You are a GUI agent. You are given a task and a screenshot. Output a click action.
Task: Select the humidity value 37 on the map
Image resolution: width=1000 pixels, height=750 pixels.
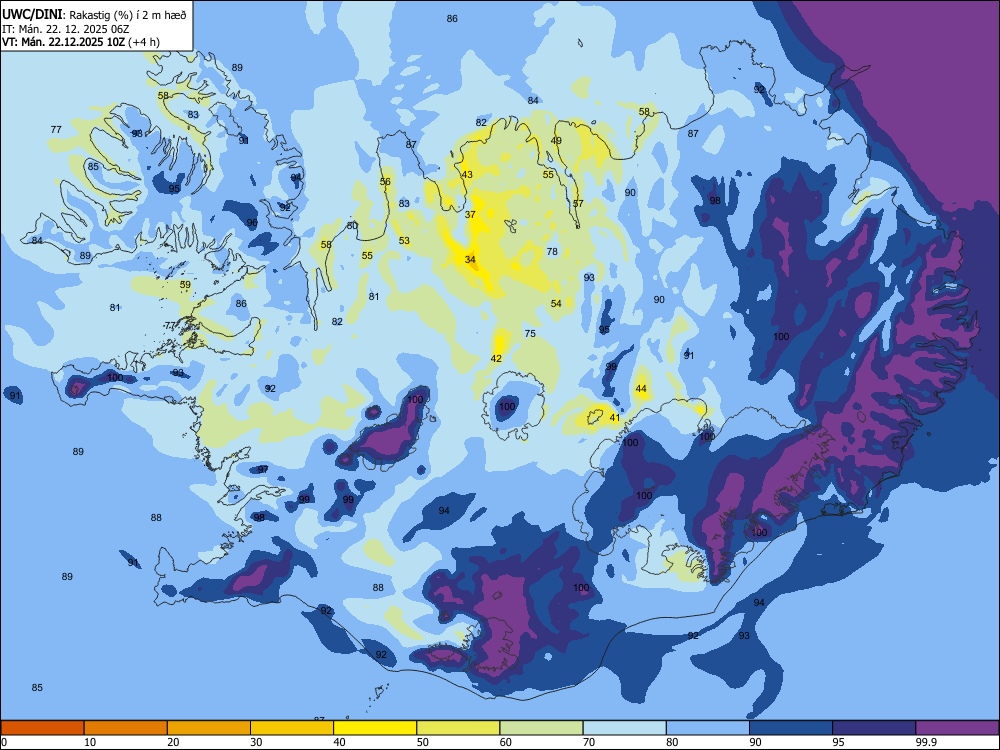point(470,215)
